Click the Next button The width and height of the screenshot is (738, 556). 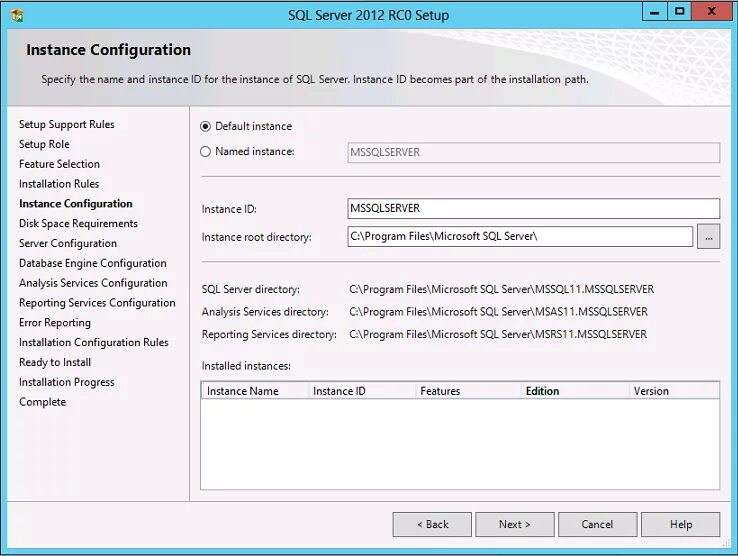point(514,524)
